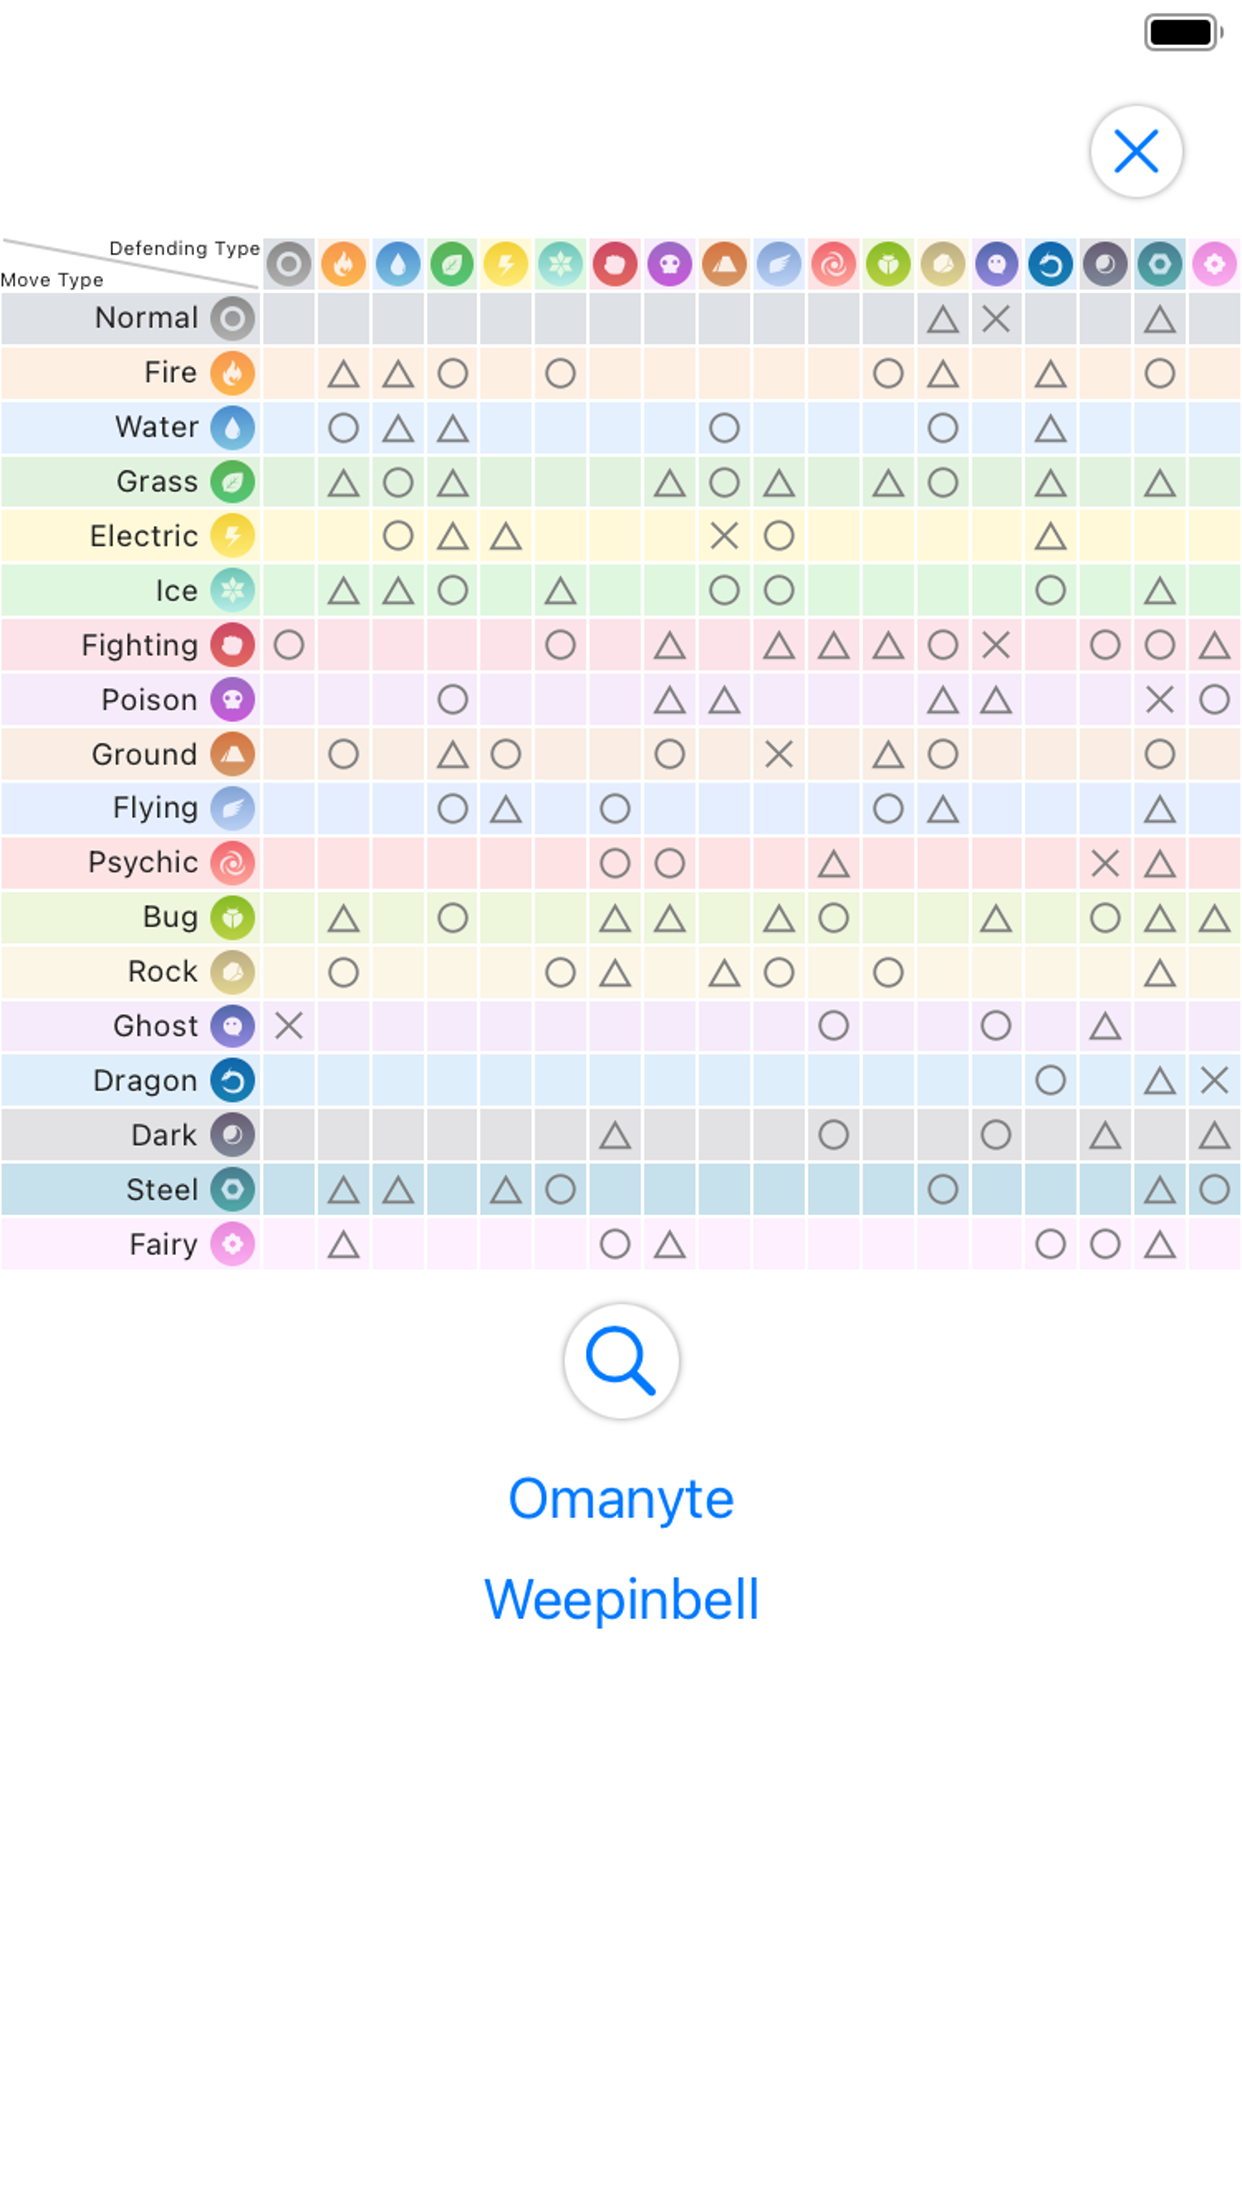Tap the Ghost move type row icon

[232, 1026]
